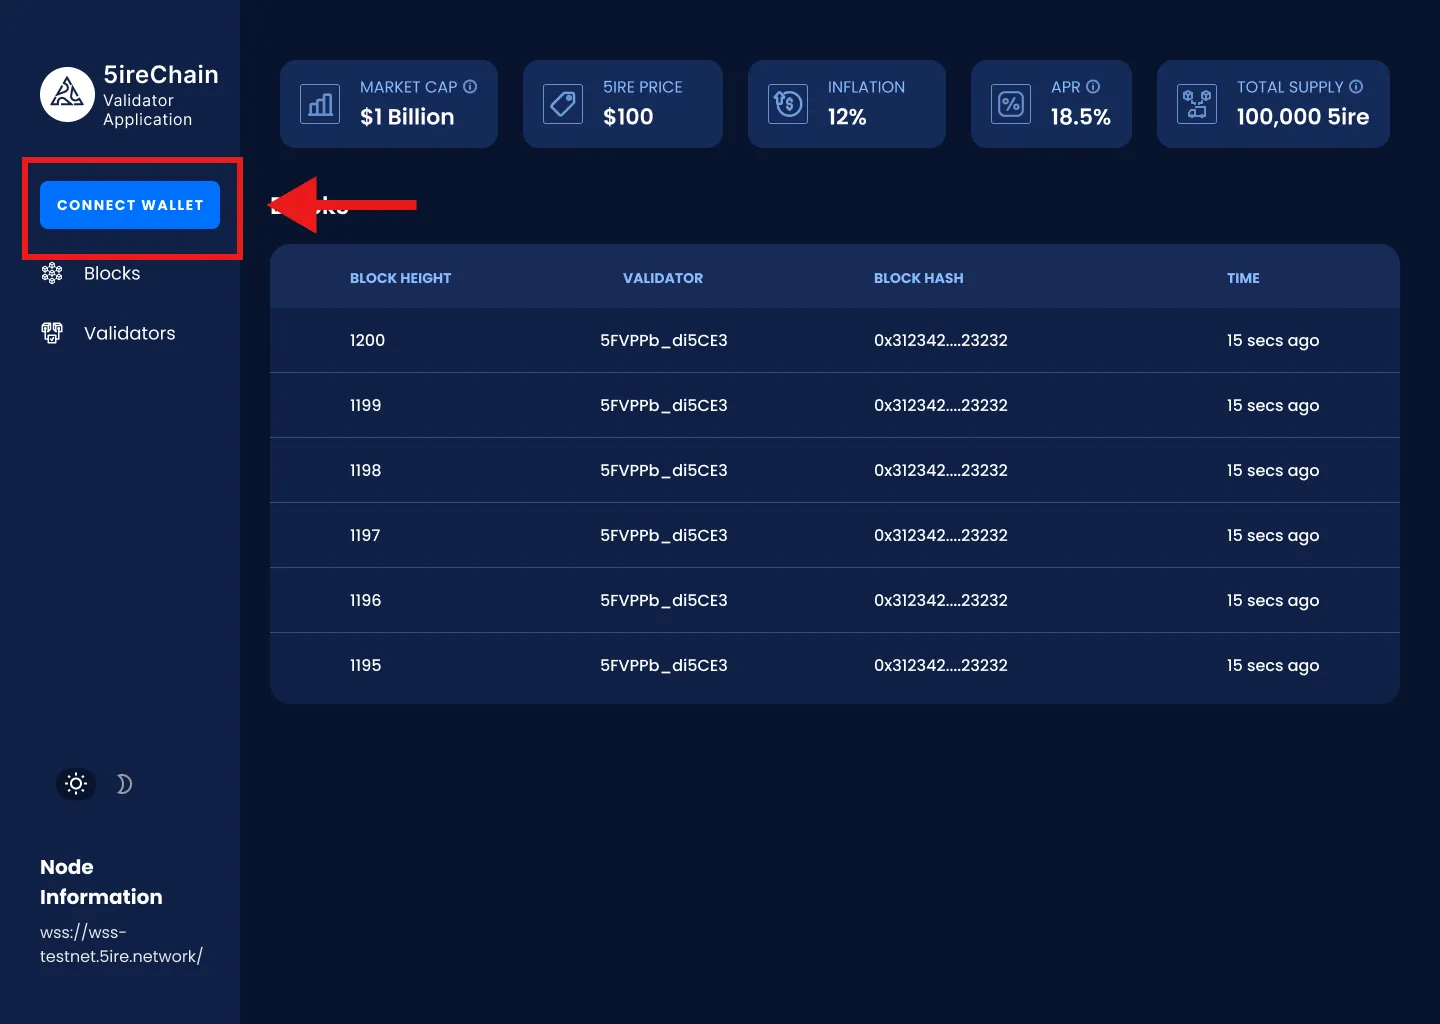This screenshot has width=1440, height=1024.
Task: Click block hash in row 1197
Action: click(941, 535)
